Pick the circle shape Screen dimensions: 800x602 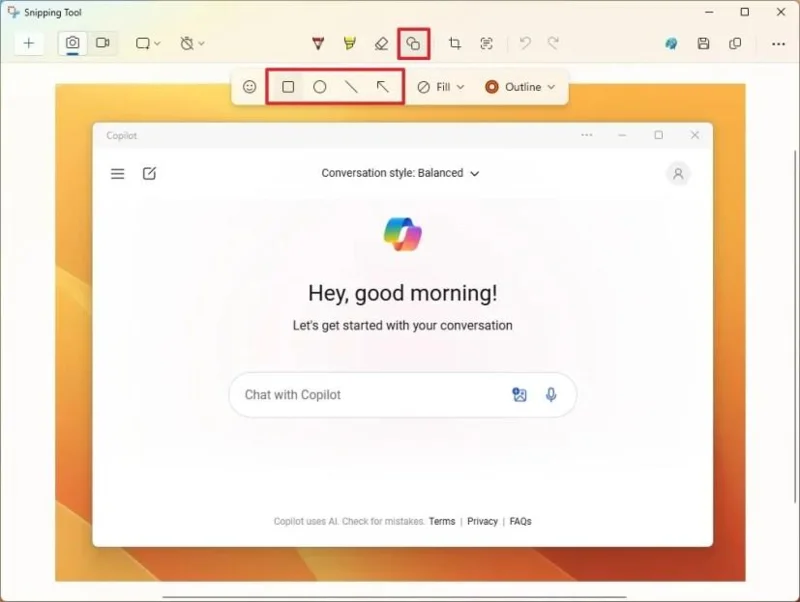coord(320,87)
